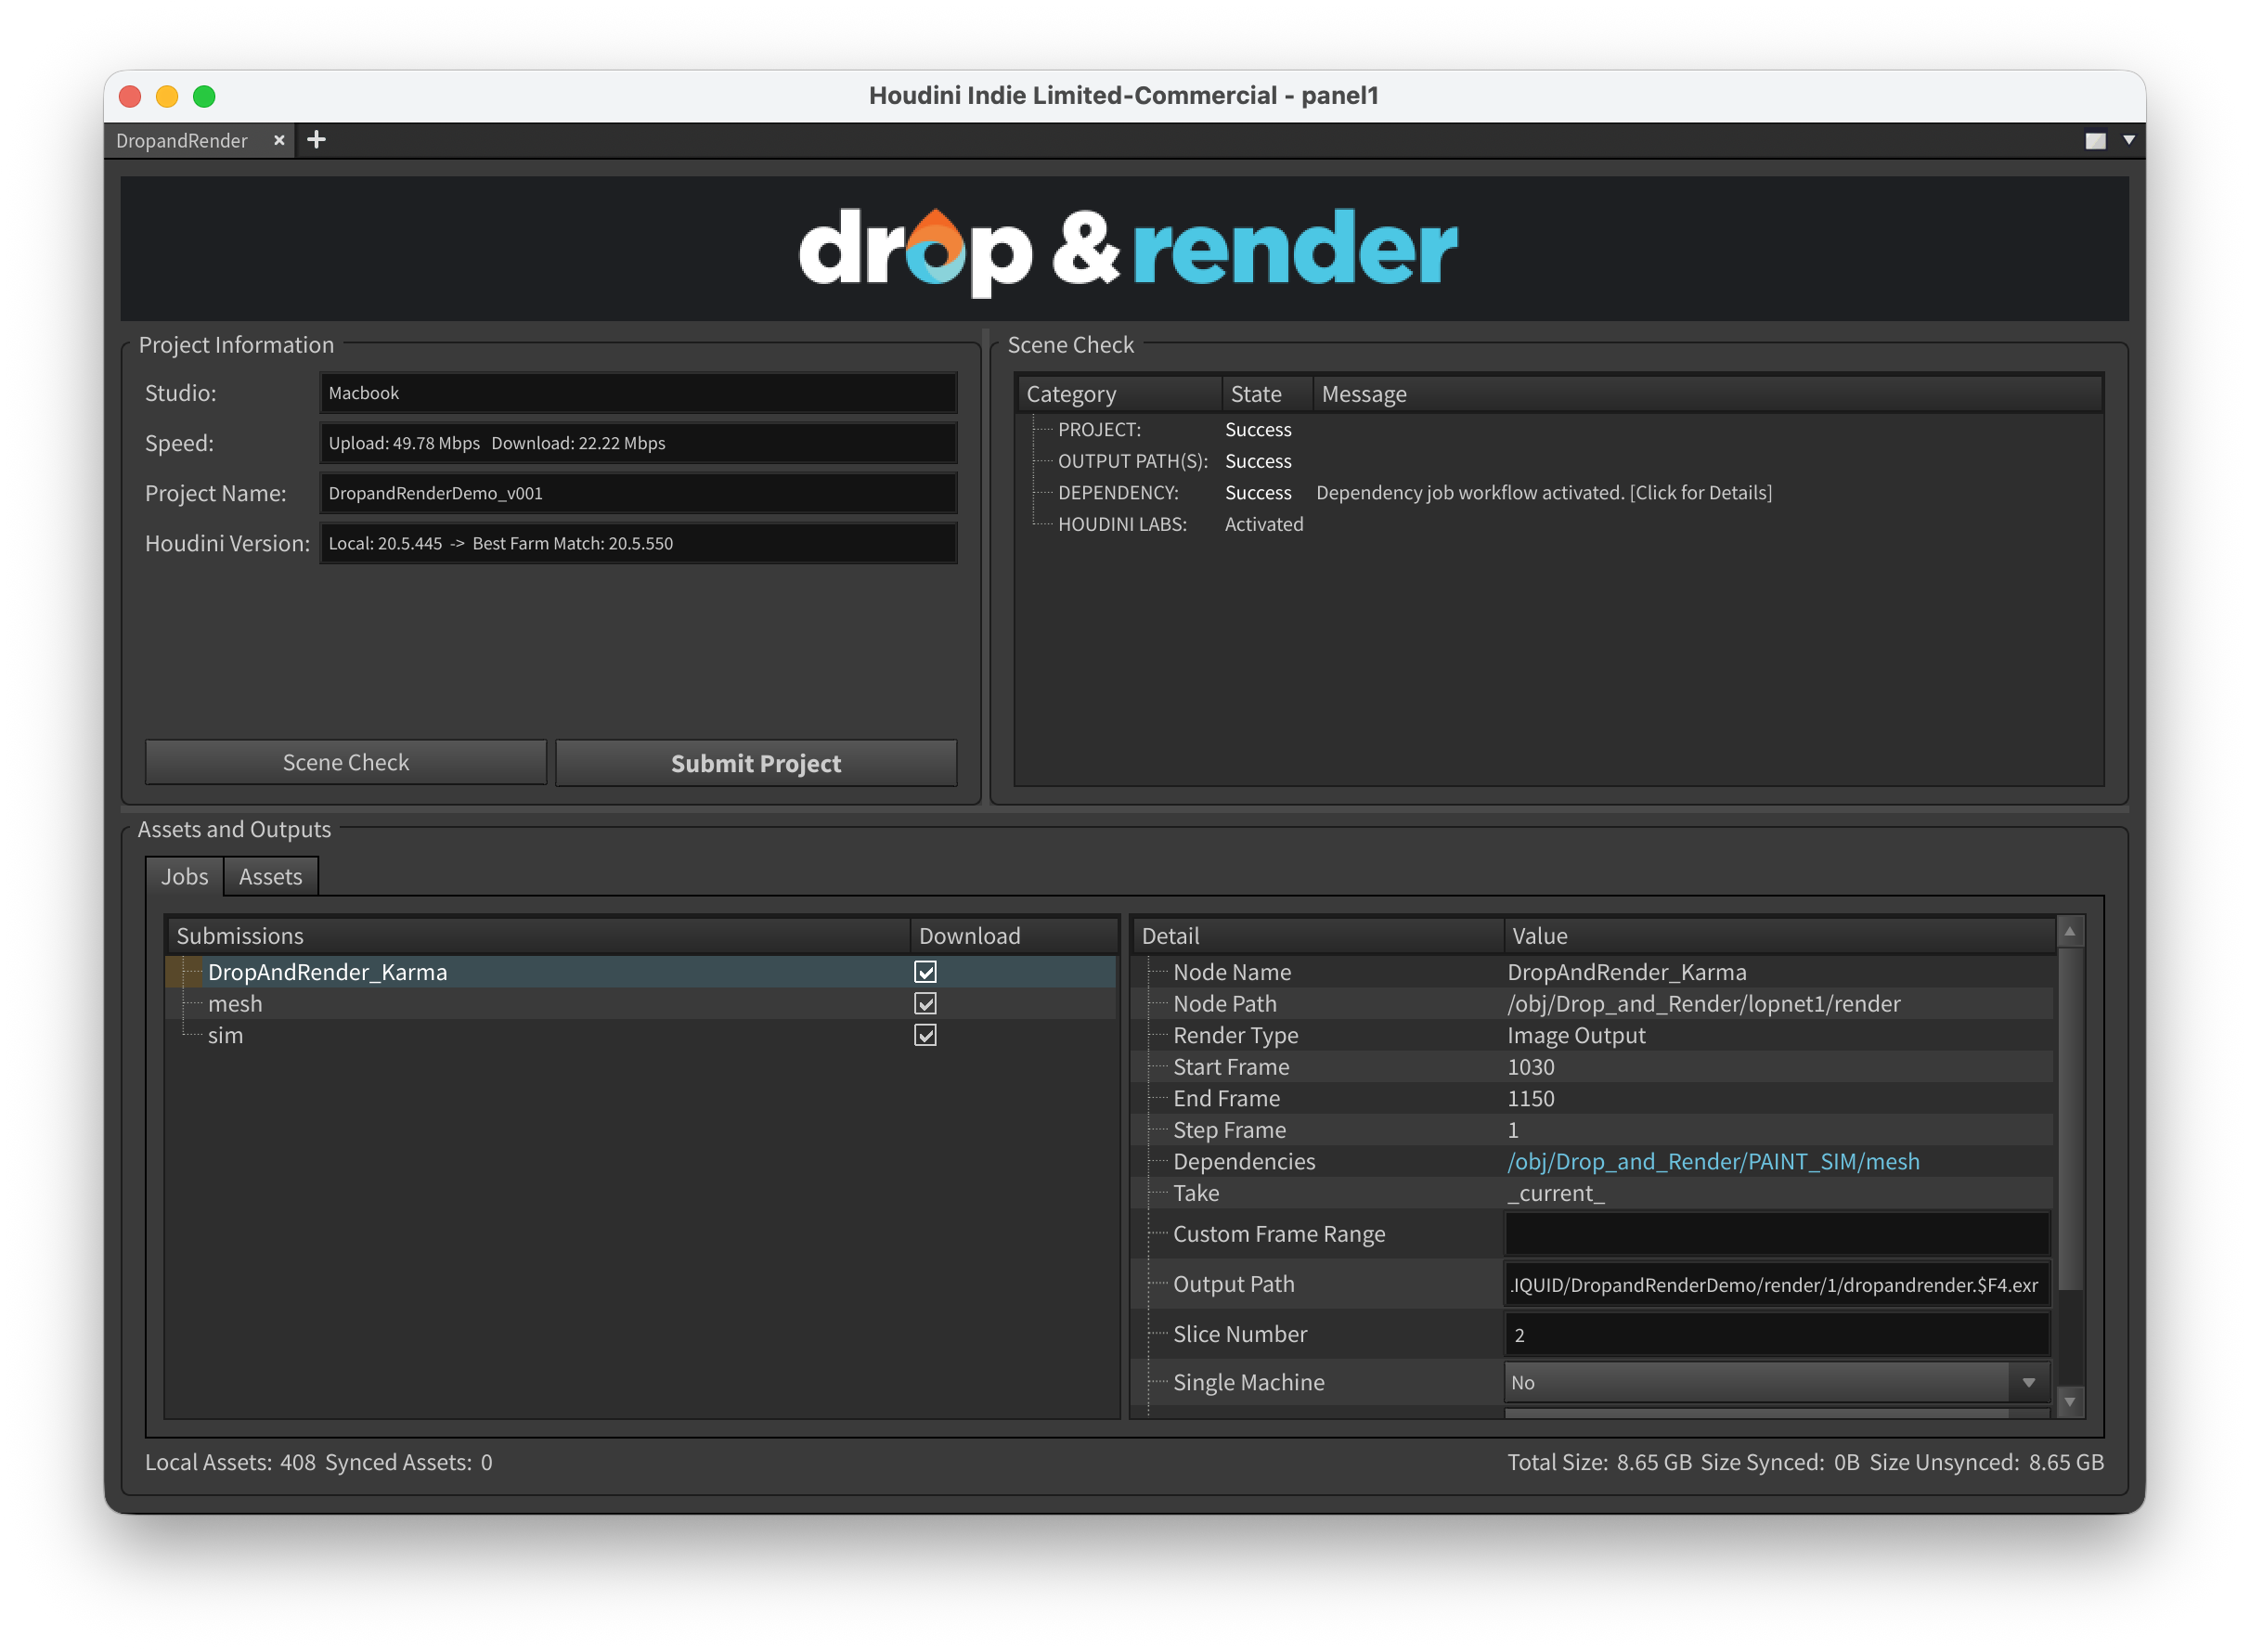Uncheck Download for the mesh job
Screen dimensions: 2250x1652
[x=926, y=1003]
